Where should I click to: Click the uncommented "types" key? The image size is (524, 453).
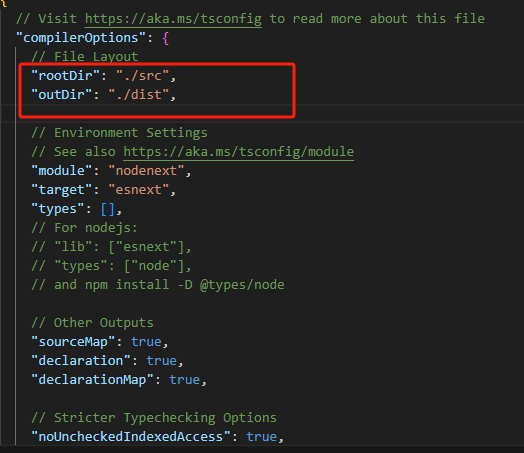pos(58,209)
